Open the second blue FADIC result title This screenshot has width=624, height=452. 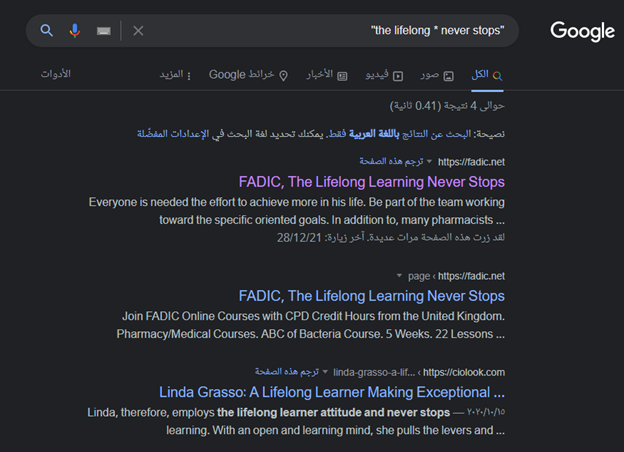pyautogui.click(x=371, y=296)
